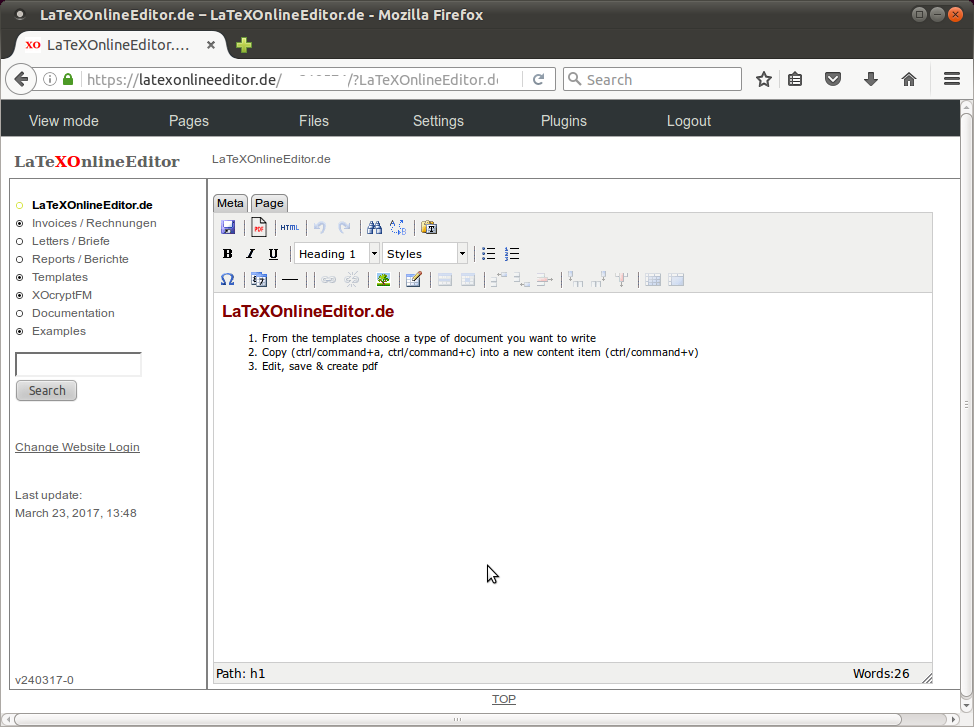Click the insert date/time icon
The width and height of the screenshot is (974, 727).
[259, 280]
